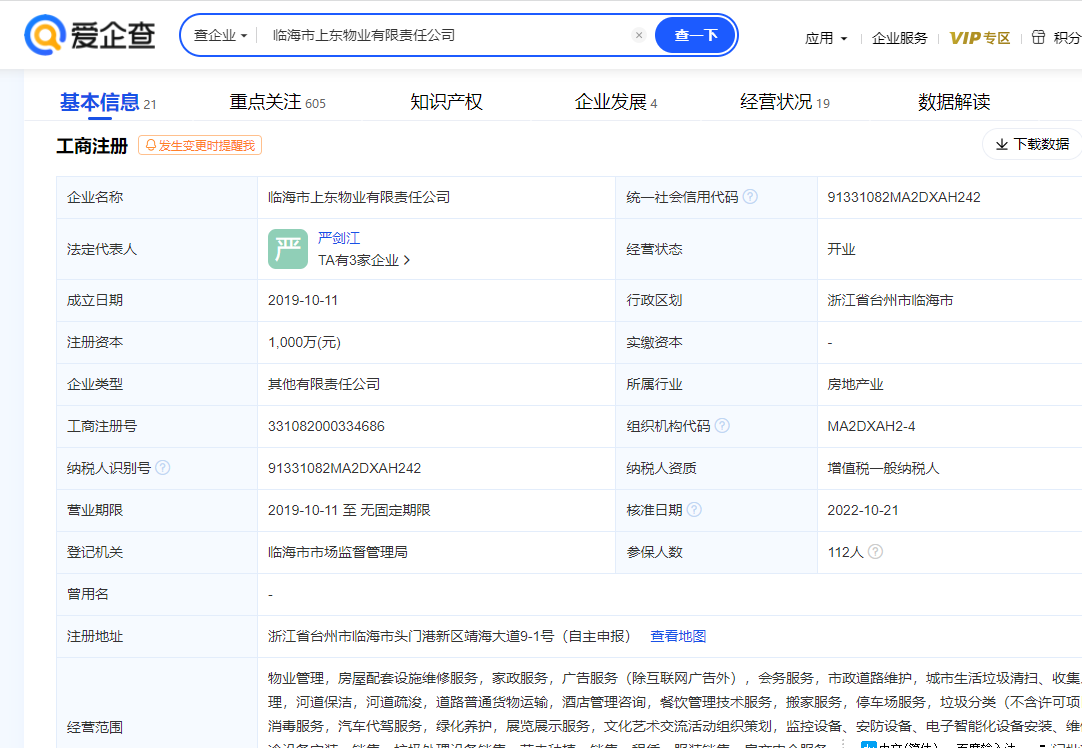This screenshot has width=1082, height=748.
Task: Click the 实缴资本 field label
Action: pyautogui.click(x=654, y=342)
